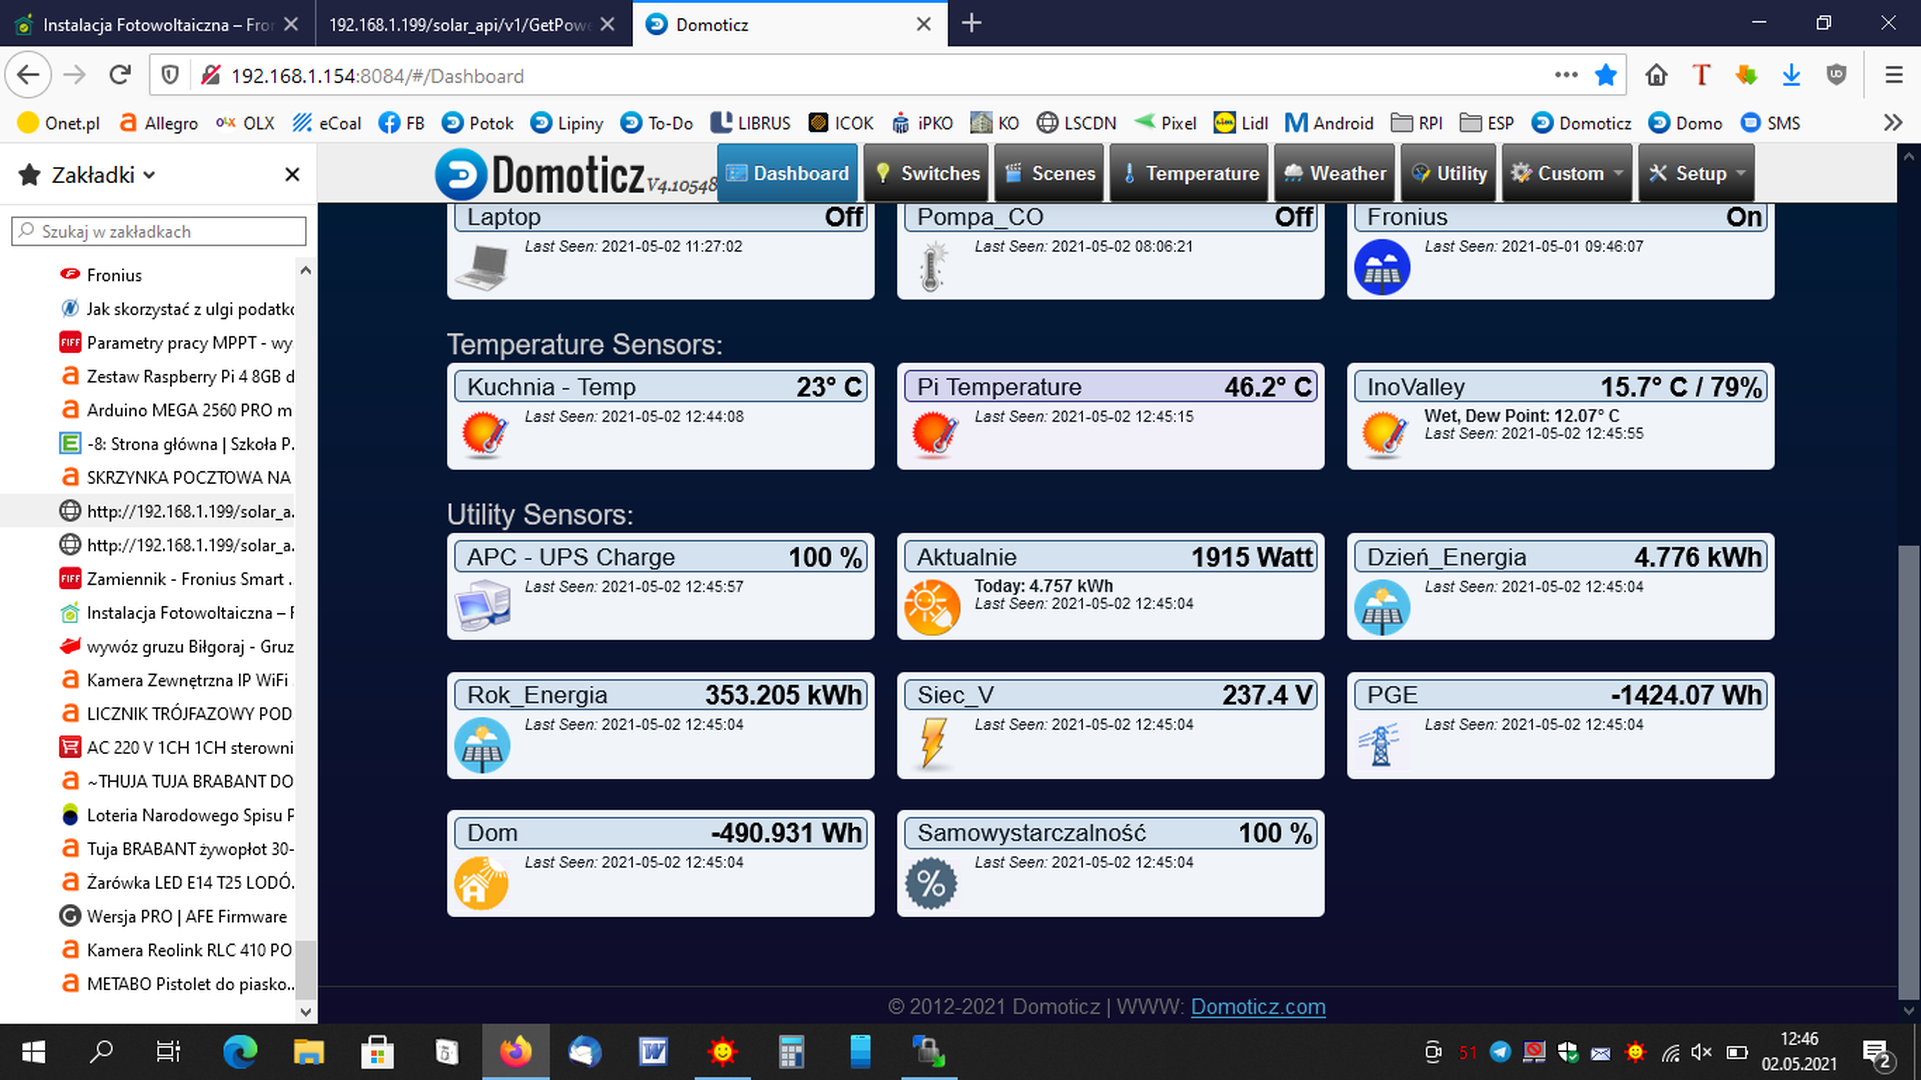Image resolution: width=1921 pixels, height=1080 pixels.
Task: Open the Wersja PRO AFE Firmware bookmark
Action: [173, 916]
